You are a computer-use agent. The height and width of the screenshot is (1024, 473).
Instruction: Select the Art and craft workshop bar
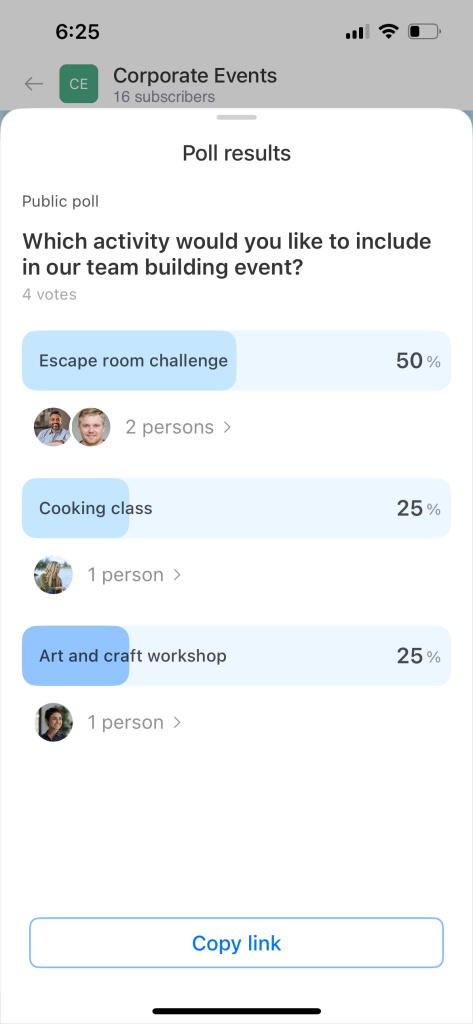[x=236, y=656]
